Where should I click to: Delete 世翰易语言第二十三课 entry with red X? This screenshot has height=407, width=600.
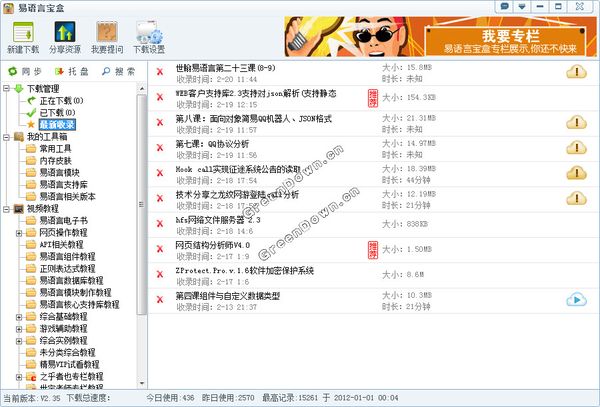click(160, 72)
